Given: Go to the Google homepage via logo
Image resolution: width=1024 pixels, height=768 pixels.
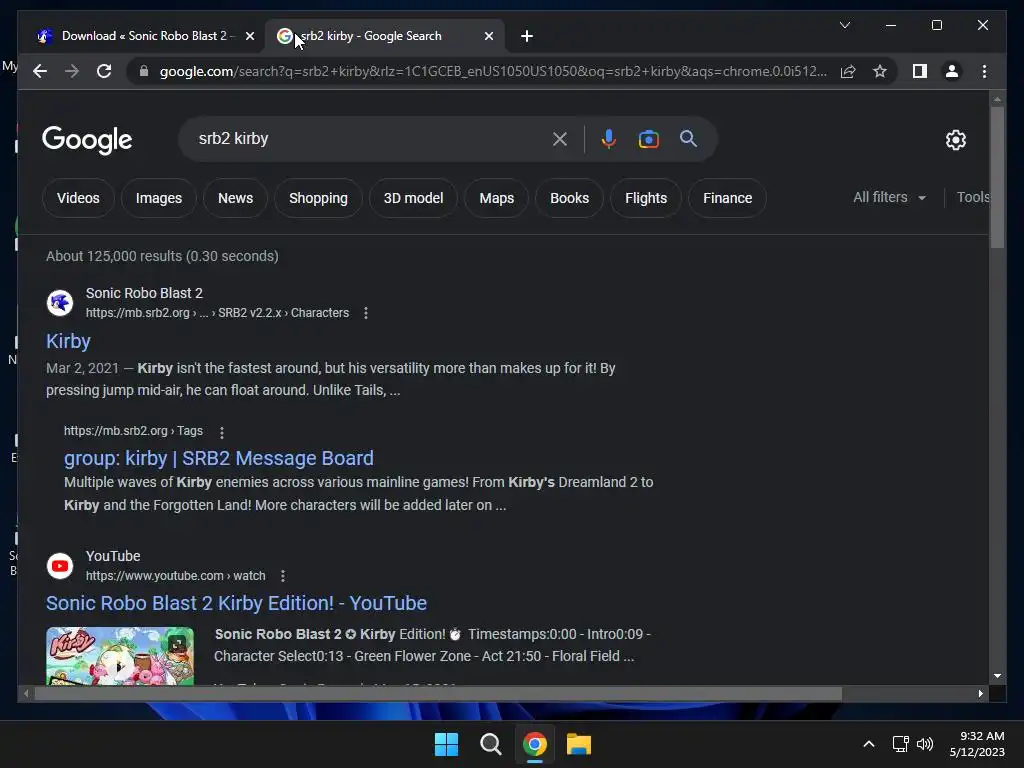Looking at the screenshot, I should pos(87,140).
